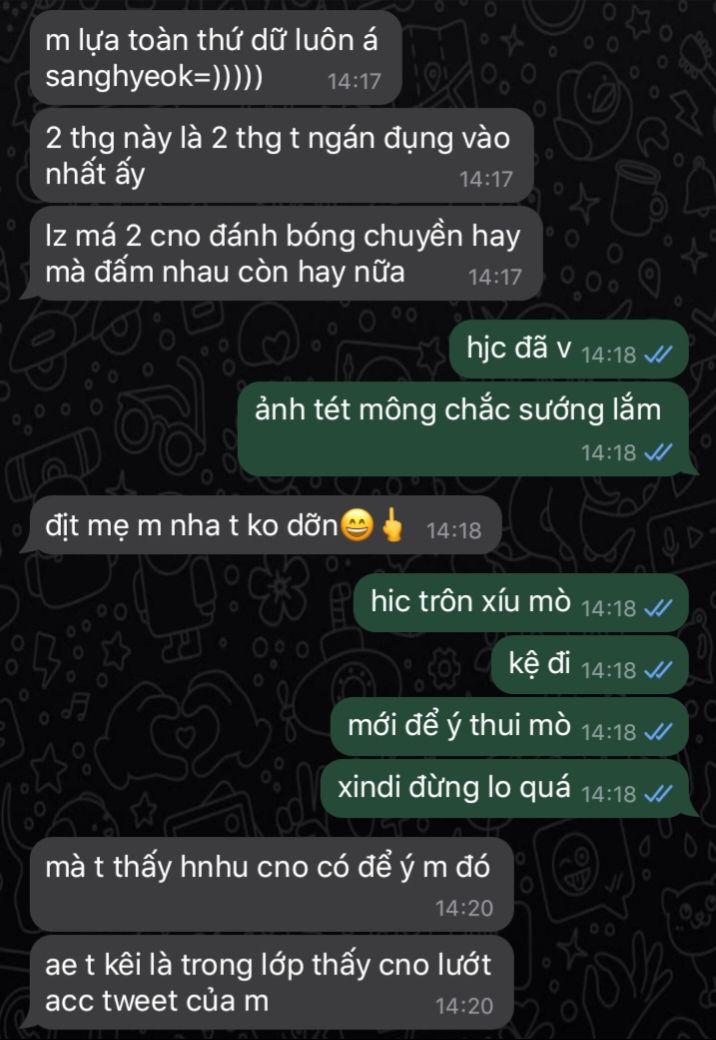Viewport: 716px width, 1040px height.
Task: Tap the 14:17 timestamp on sanghyeok message
Action: [x=354, y=82]
